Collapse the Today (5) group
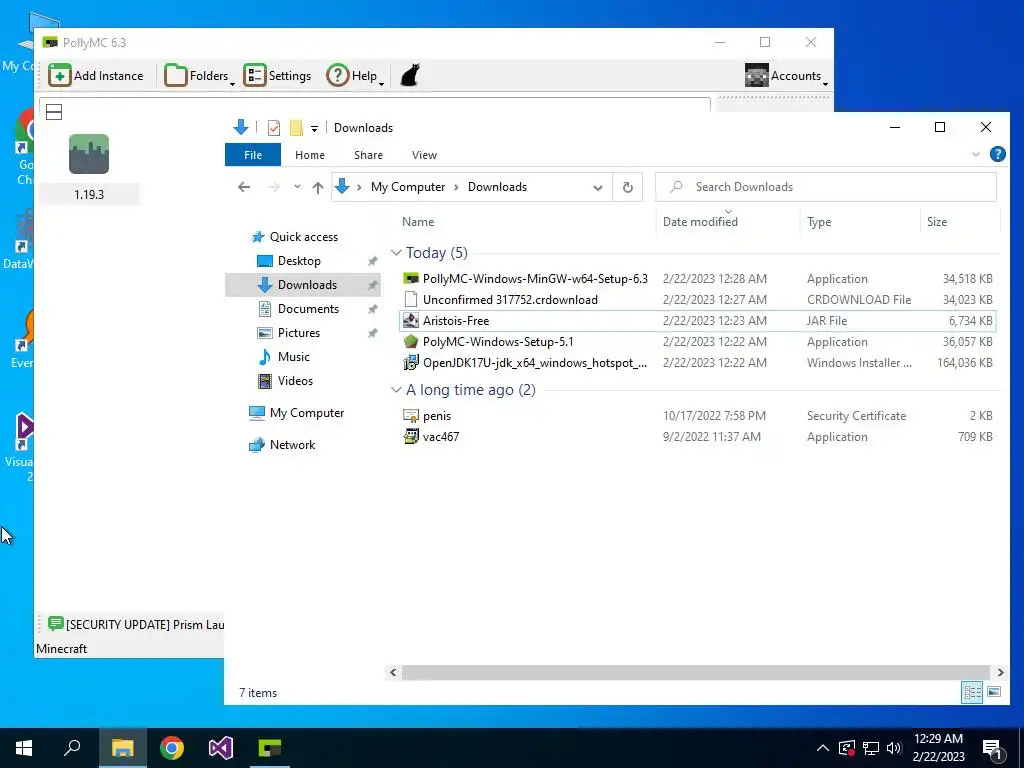This screenshot has height=768, width=1024. [396, 253]
